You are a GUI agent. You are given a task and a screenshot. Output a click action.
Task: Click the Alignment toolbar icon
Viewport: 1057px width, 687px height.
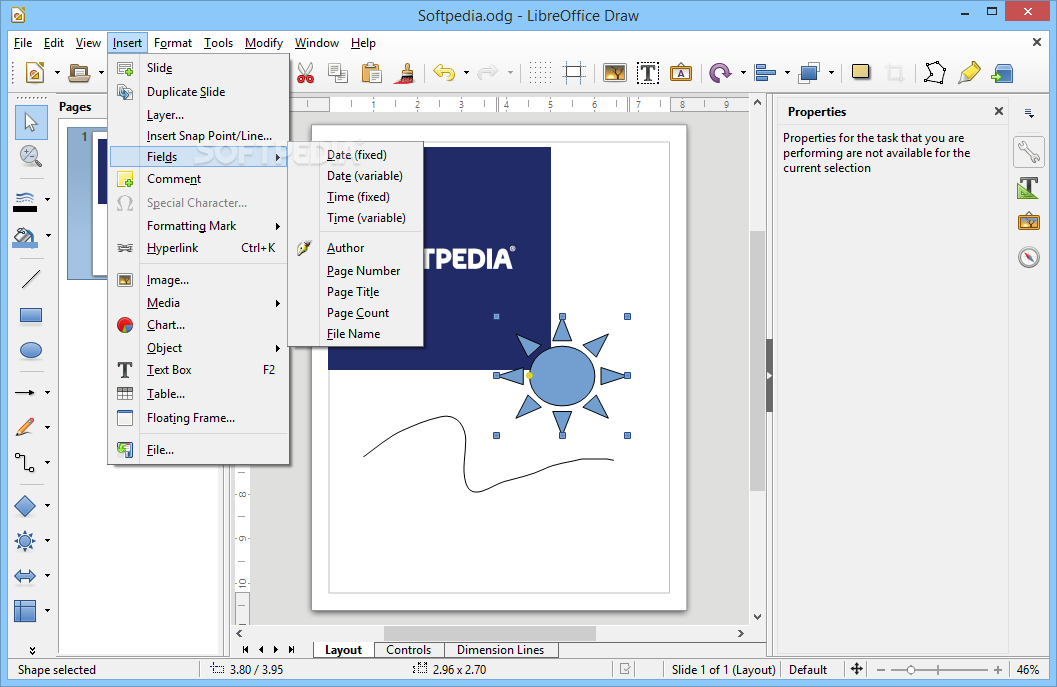765,73
